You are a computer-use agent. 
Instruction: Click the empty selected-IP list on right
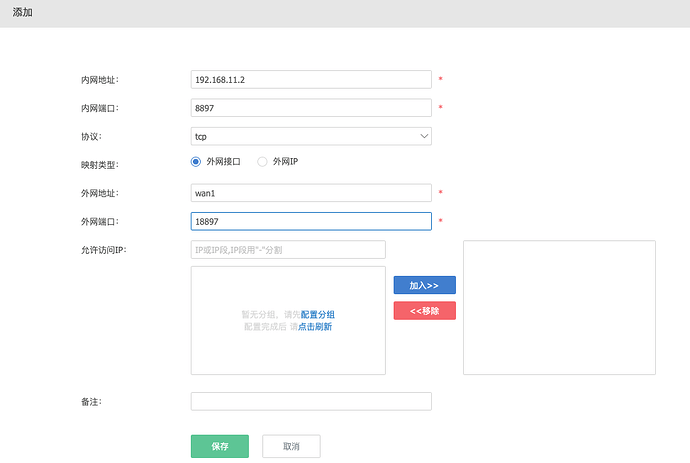tap(559, 307)
